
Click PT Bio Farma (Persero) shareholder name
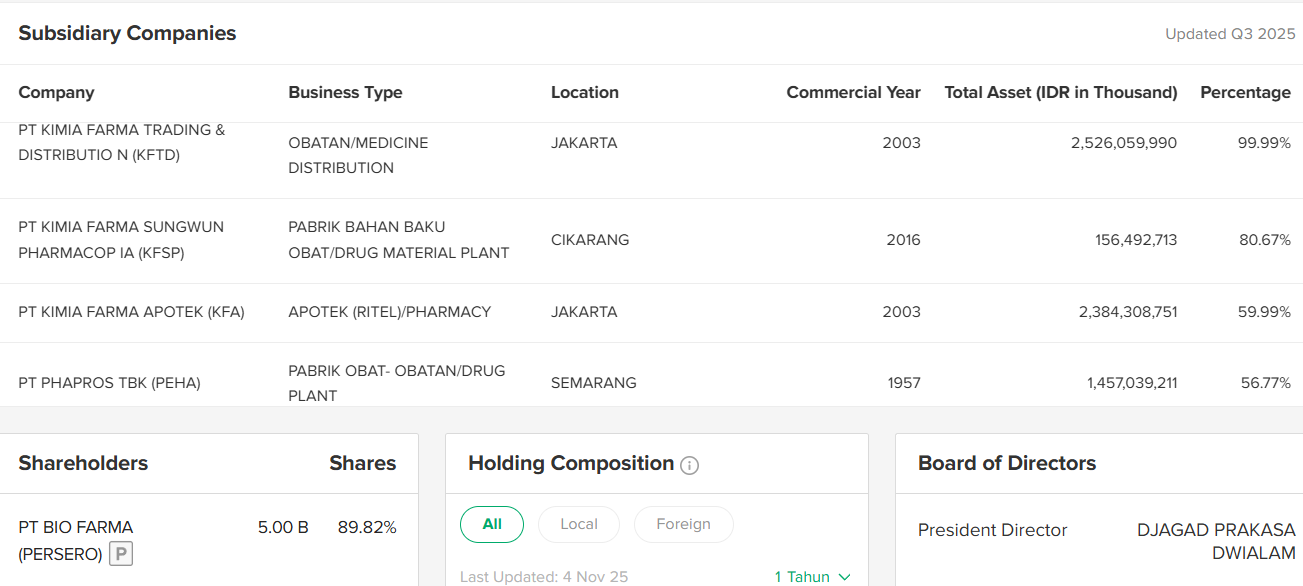point(75,540)
